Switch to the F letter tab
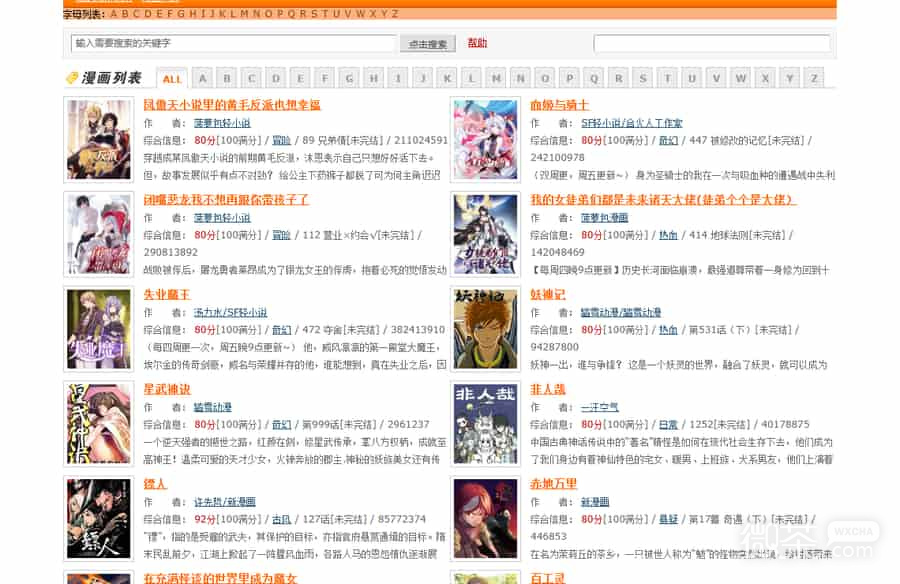The width and height of the screenshot is (900, 584). (325, 78)
